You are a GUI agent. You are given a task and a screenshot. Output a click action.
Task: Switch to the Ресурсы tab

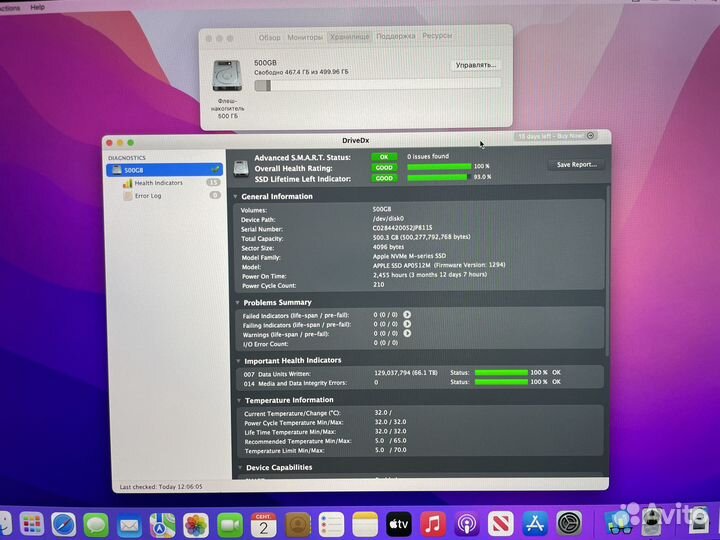tap(437, 35)
